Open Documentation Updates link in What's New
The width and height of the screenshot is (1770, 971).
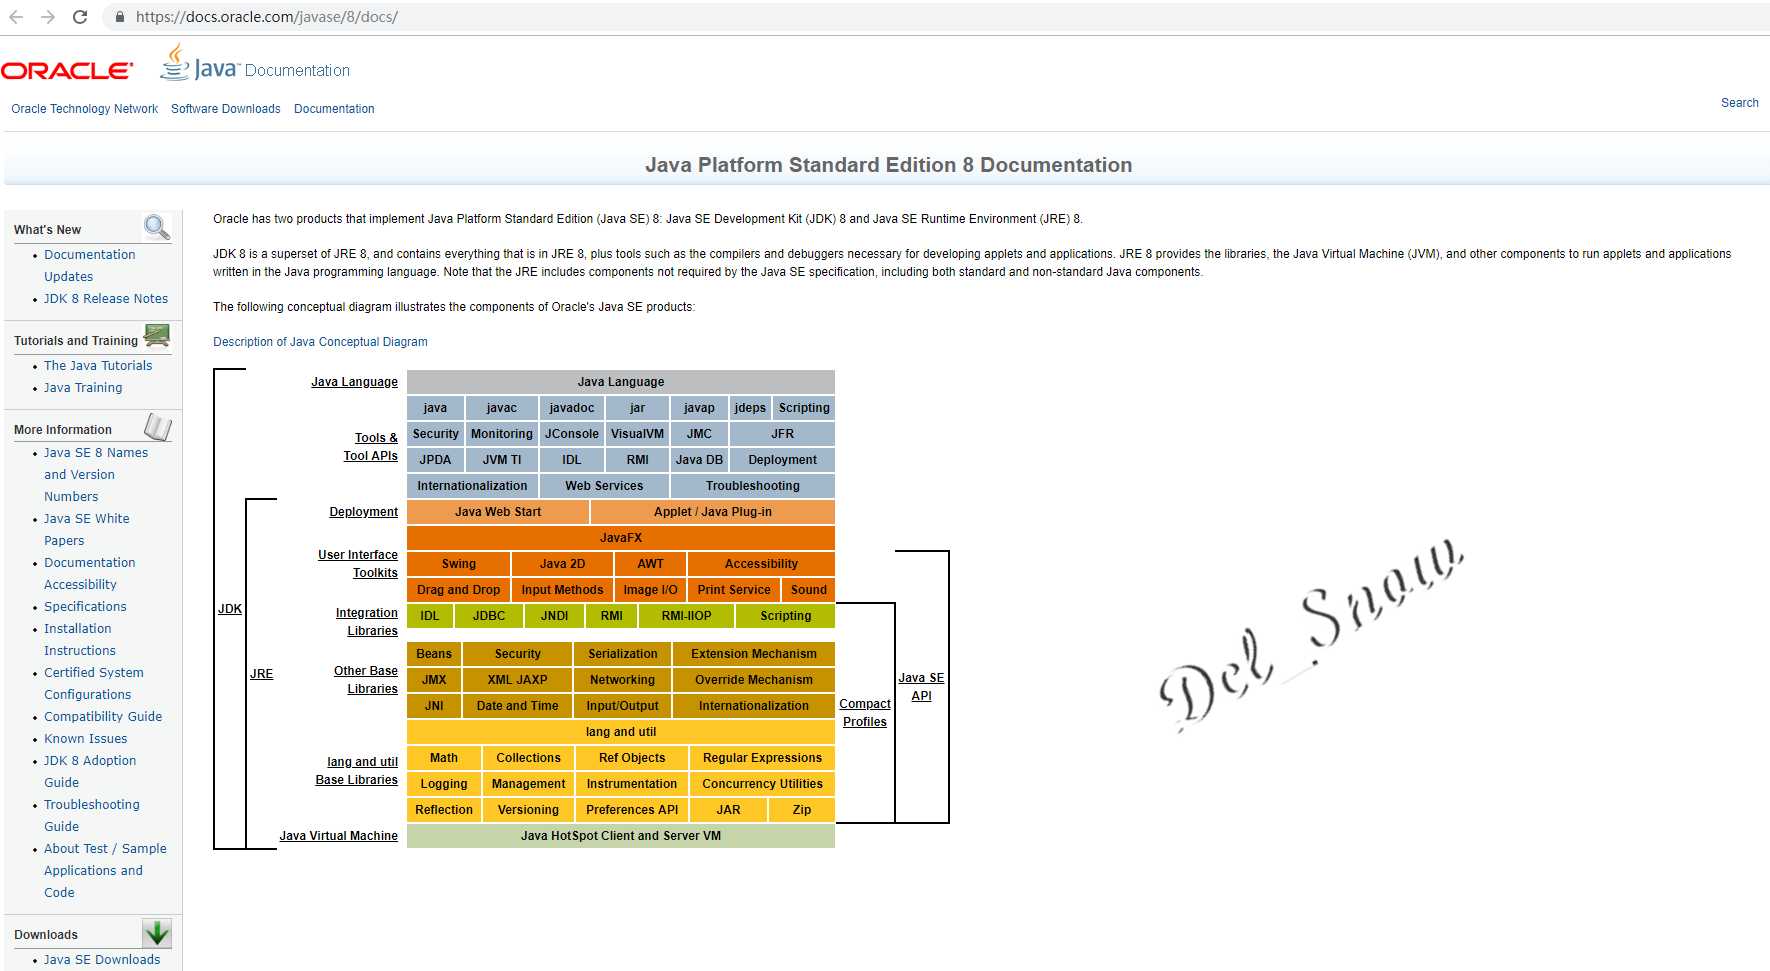[x=89, y=266]
